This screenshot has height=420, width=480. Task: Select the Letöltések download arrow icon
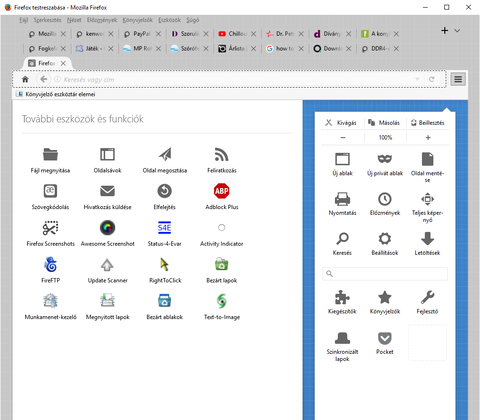(x=427, y=239)
